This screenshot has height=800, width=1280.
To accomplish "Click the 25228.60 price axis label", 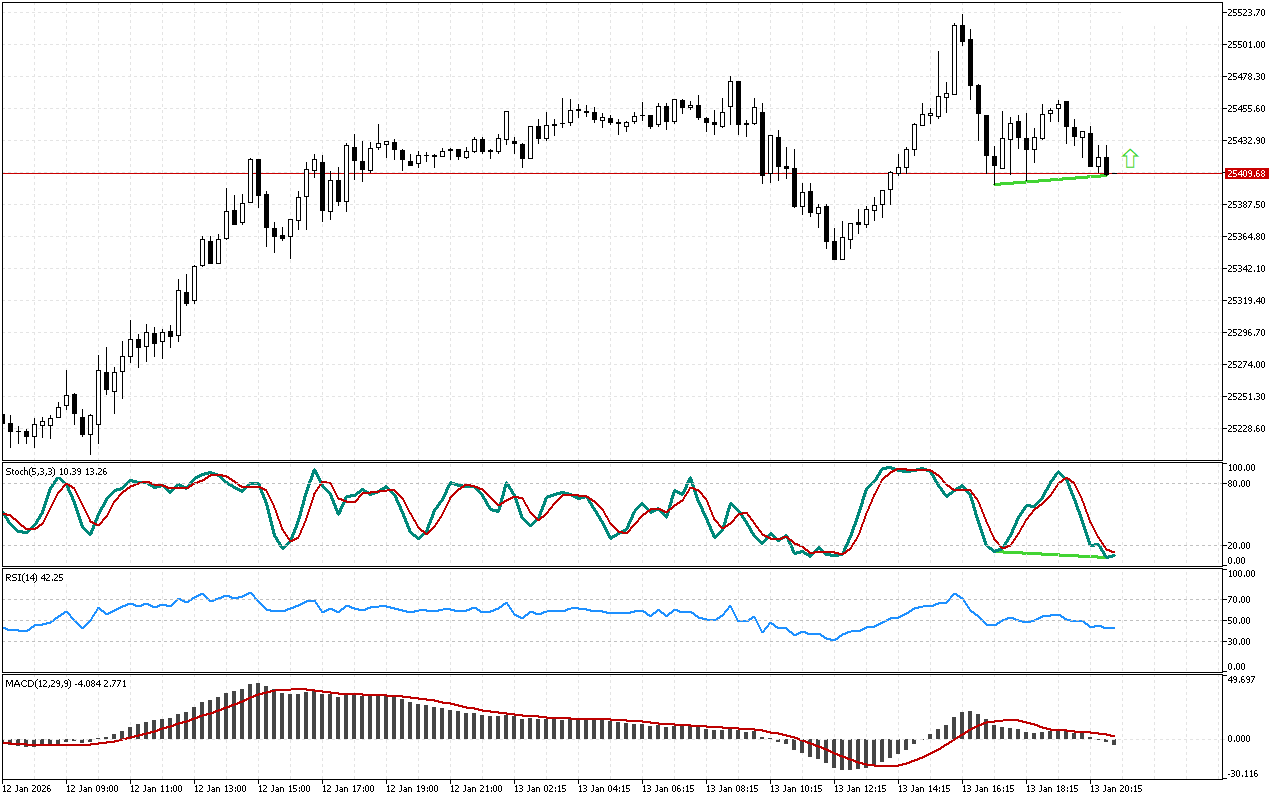I will (x=1246, y=429).
